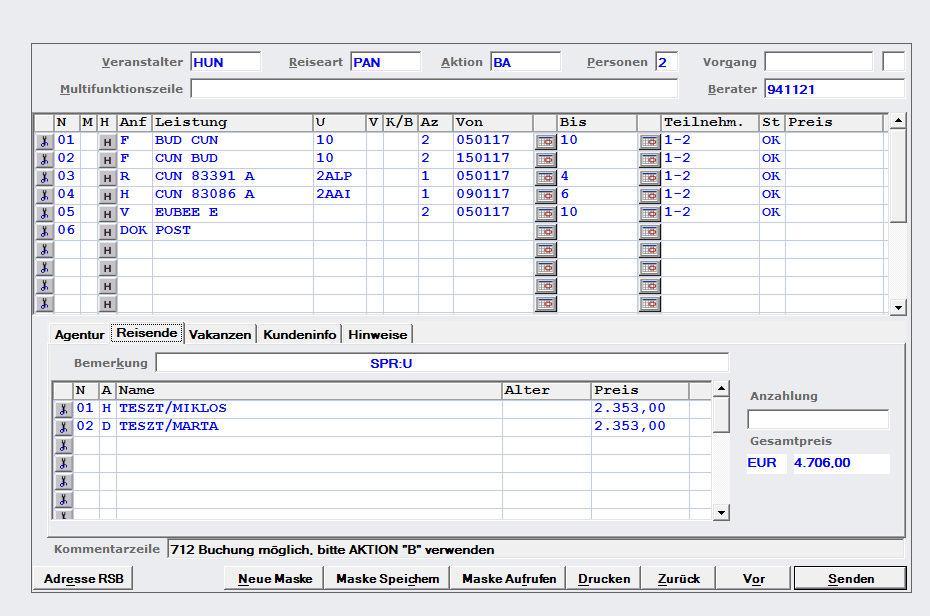The width and height of the screenshot is (930, 616).
Task: Open the Bis calendar icon in row 05
Action: click(x=649, y=213)
